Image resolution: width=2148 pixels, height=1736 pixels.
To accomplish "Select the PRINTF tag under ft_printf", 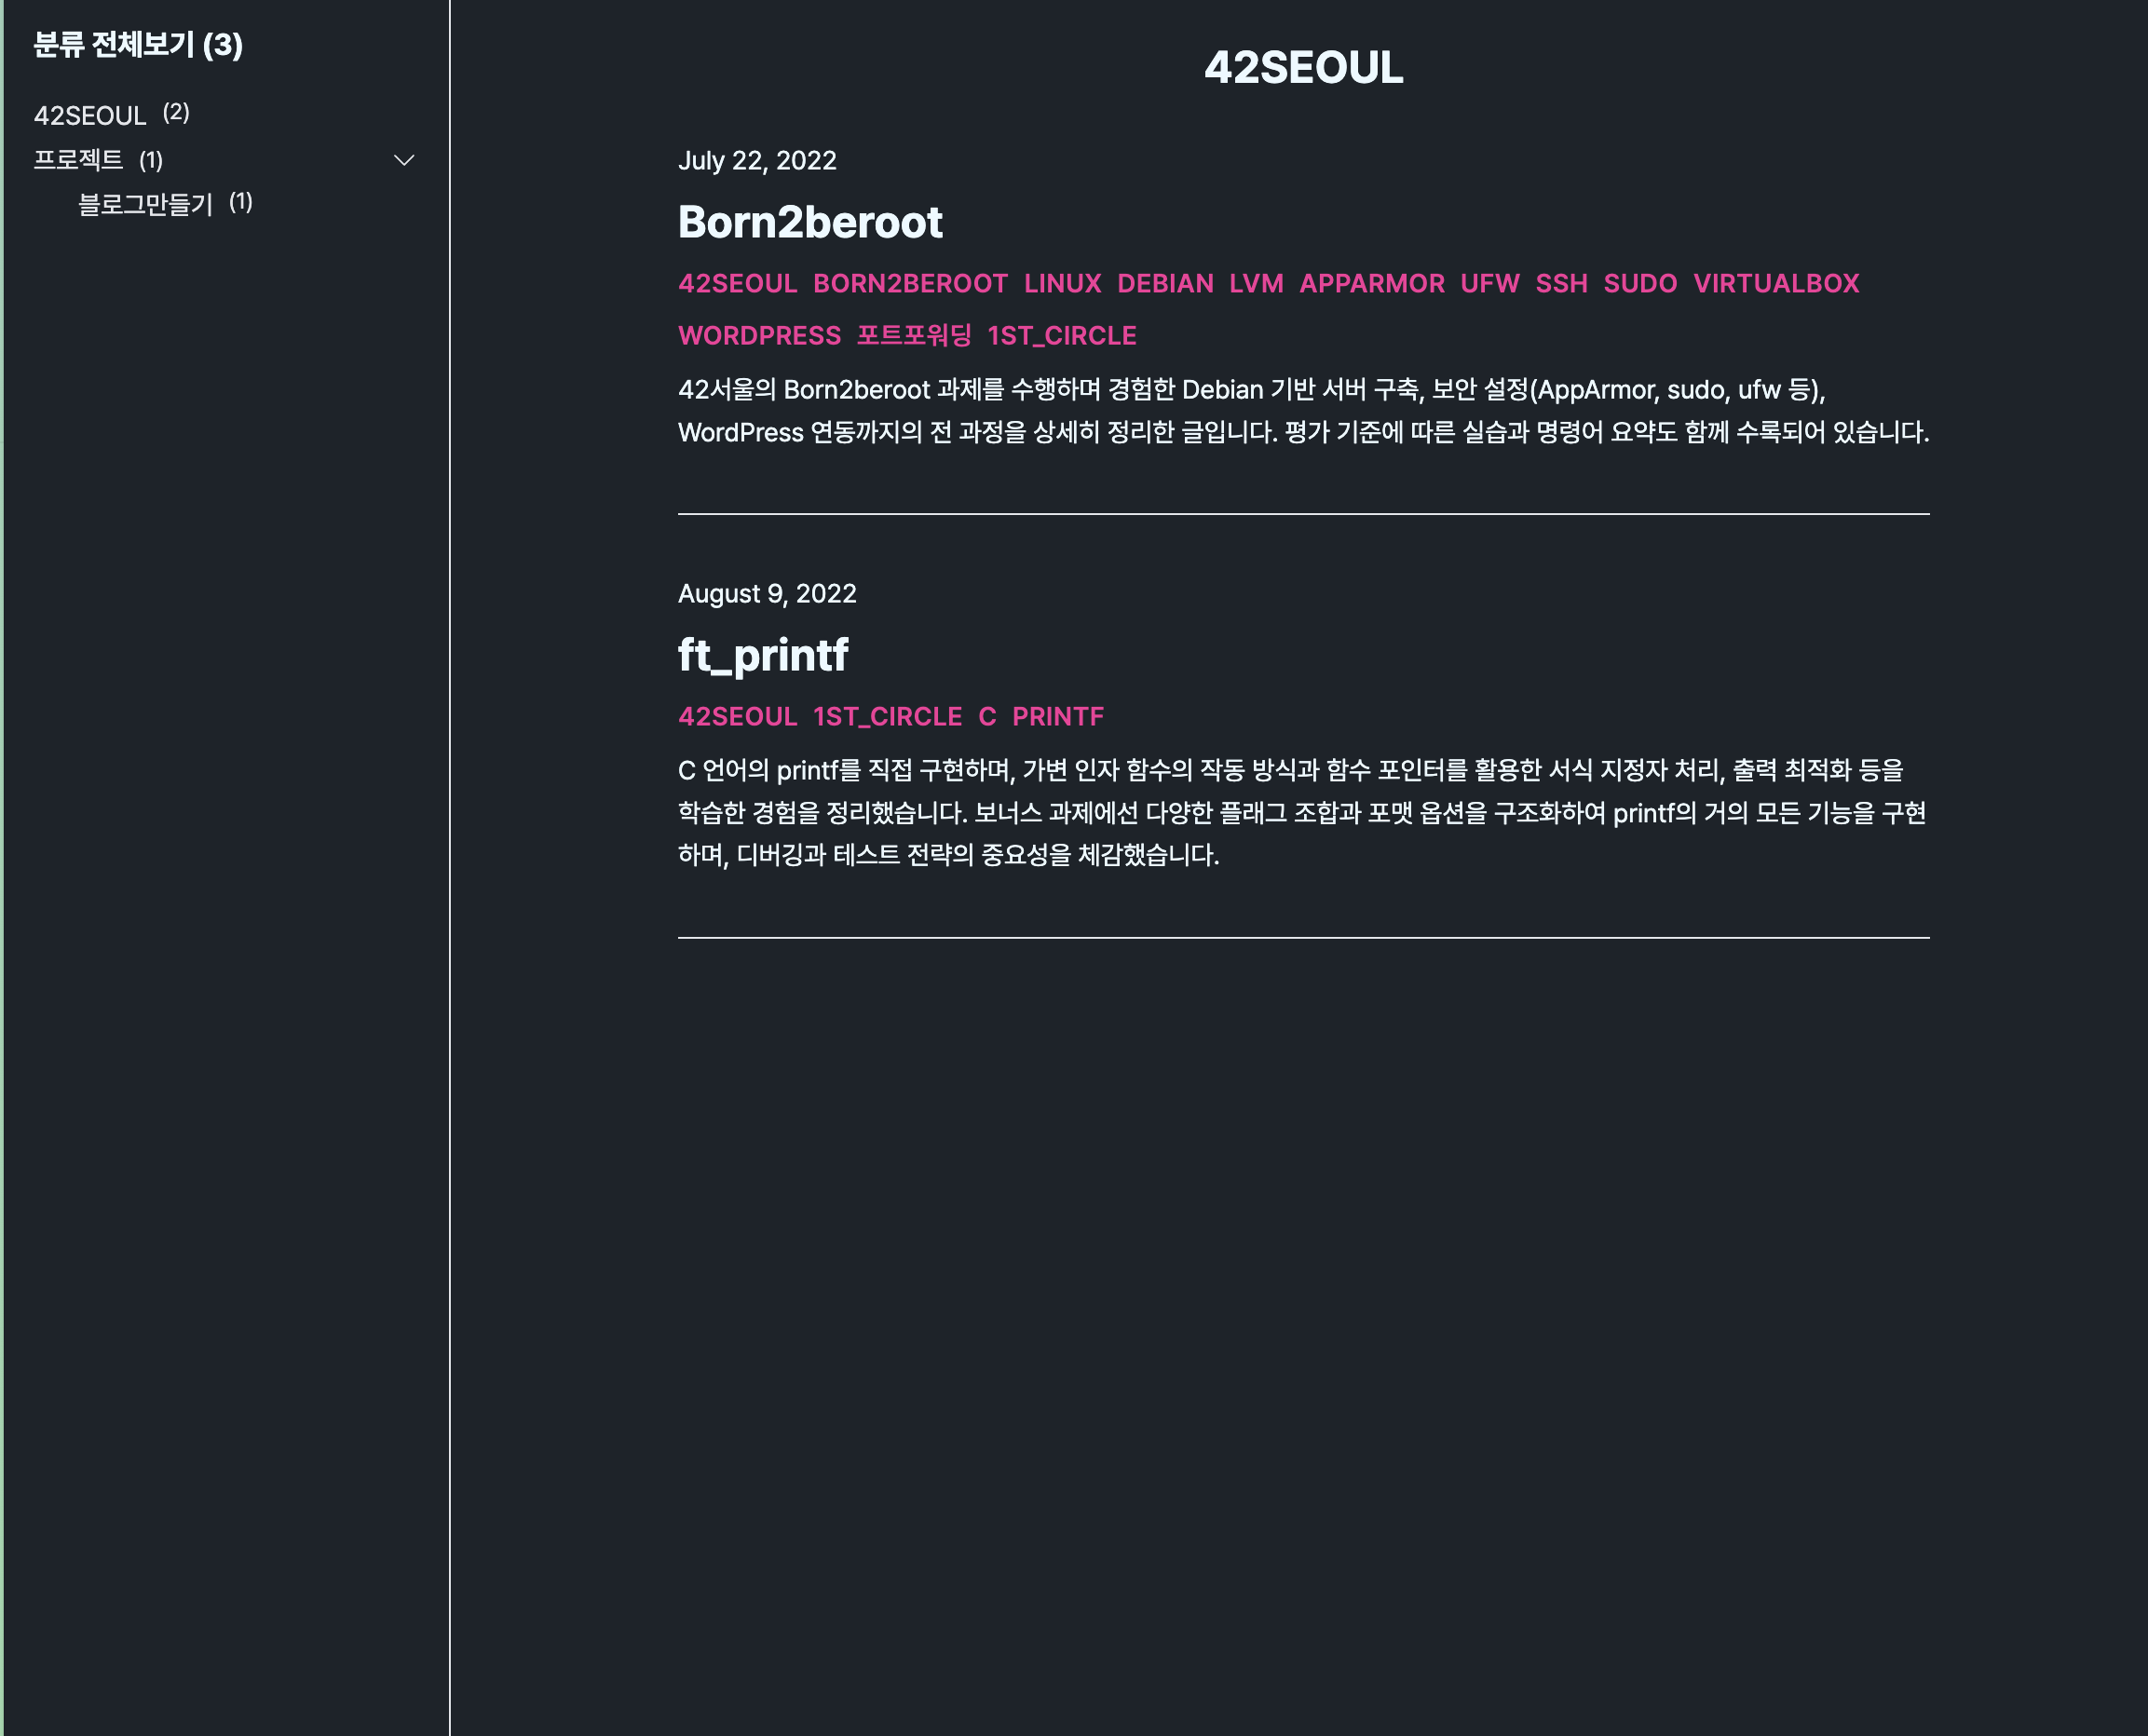I will click(x=1057, y=717).
